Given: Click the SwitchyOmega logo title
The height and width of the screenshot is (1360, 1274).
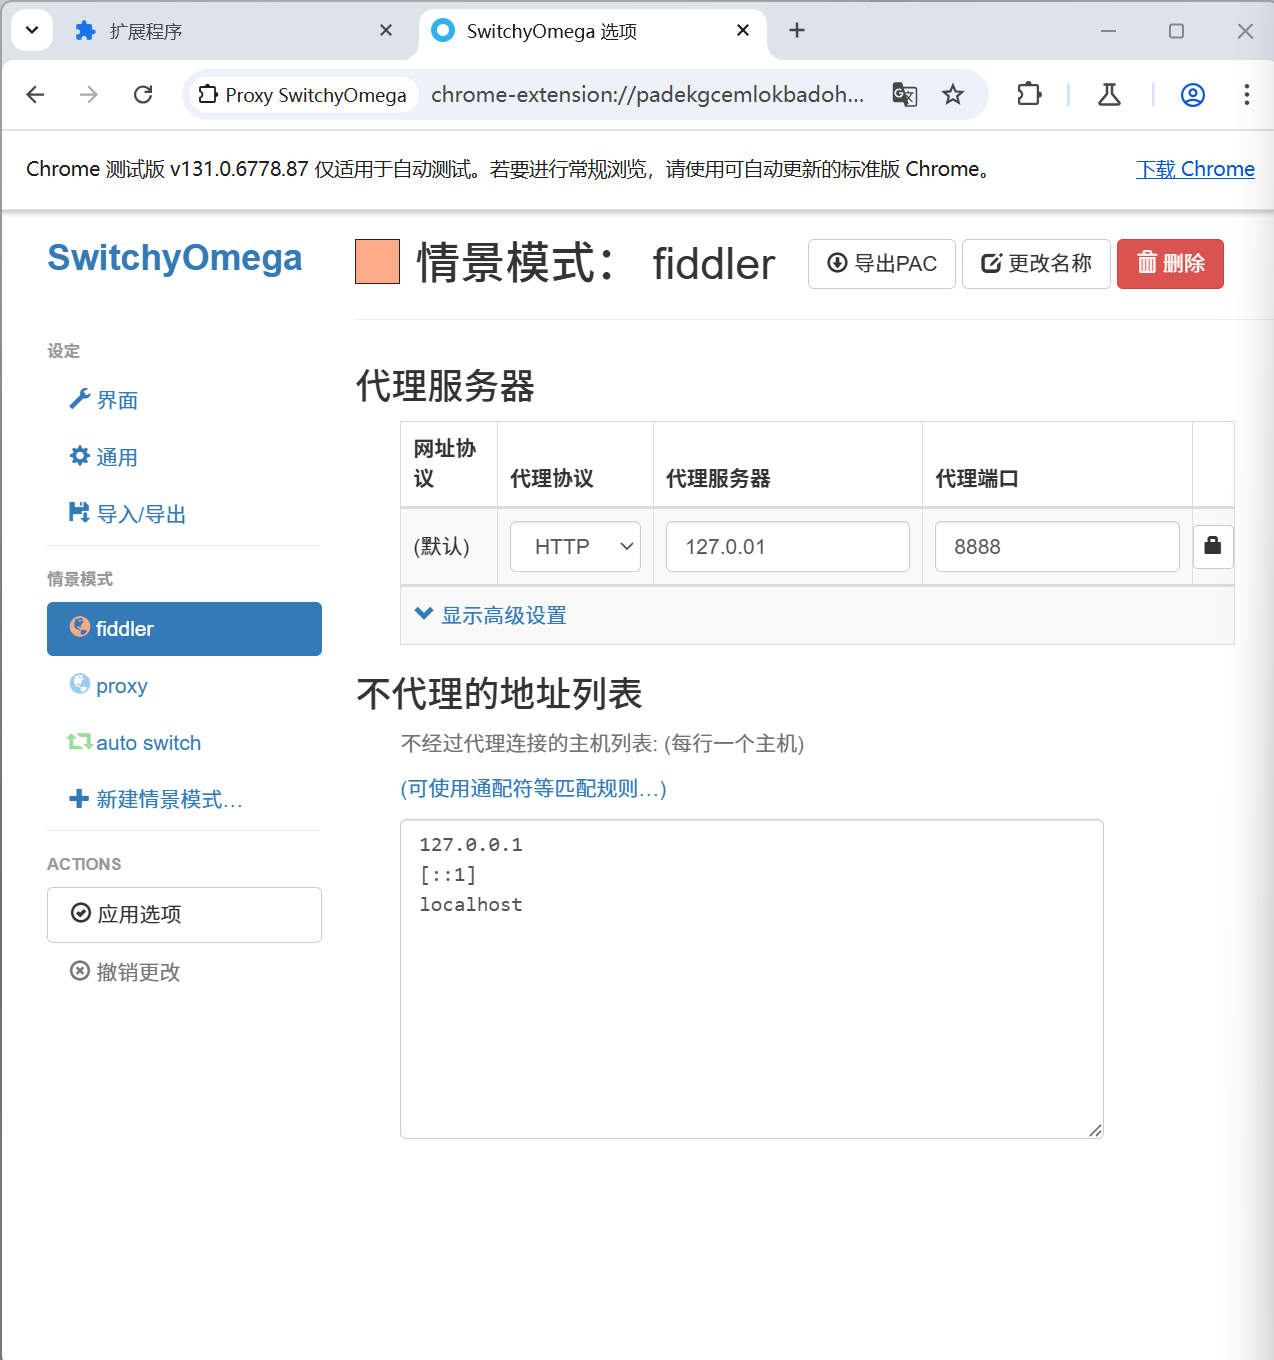Looking at the screenshot, I should (175, 258).
